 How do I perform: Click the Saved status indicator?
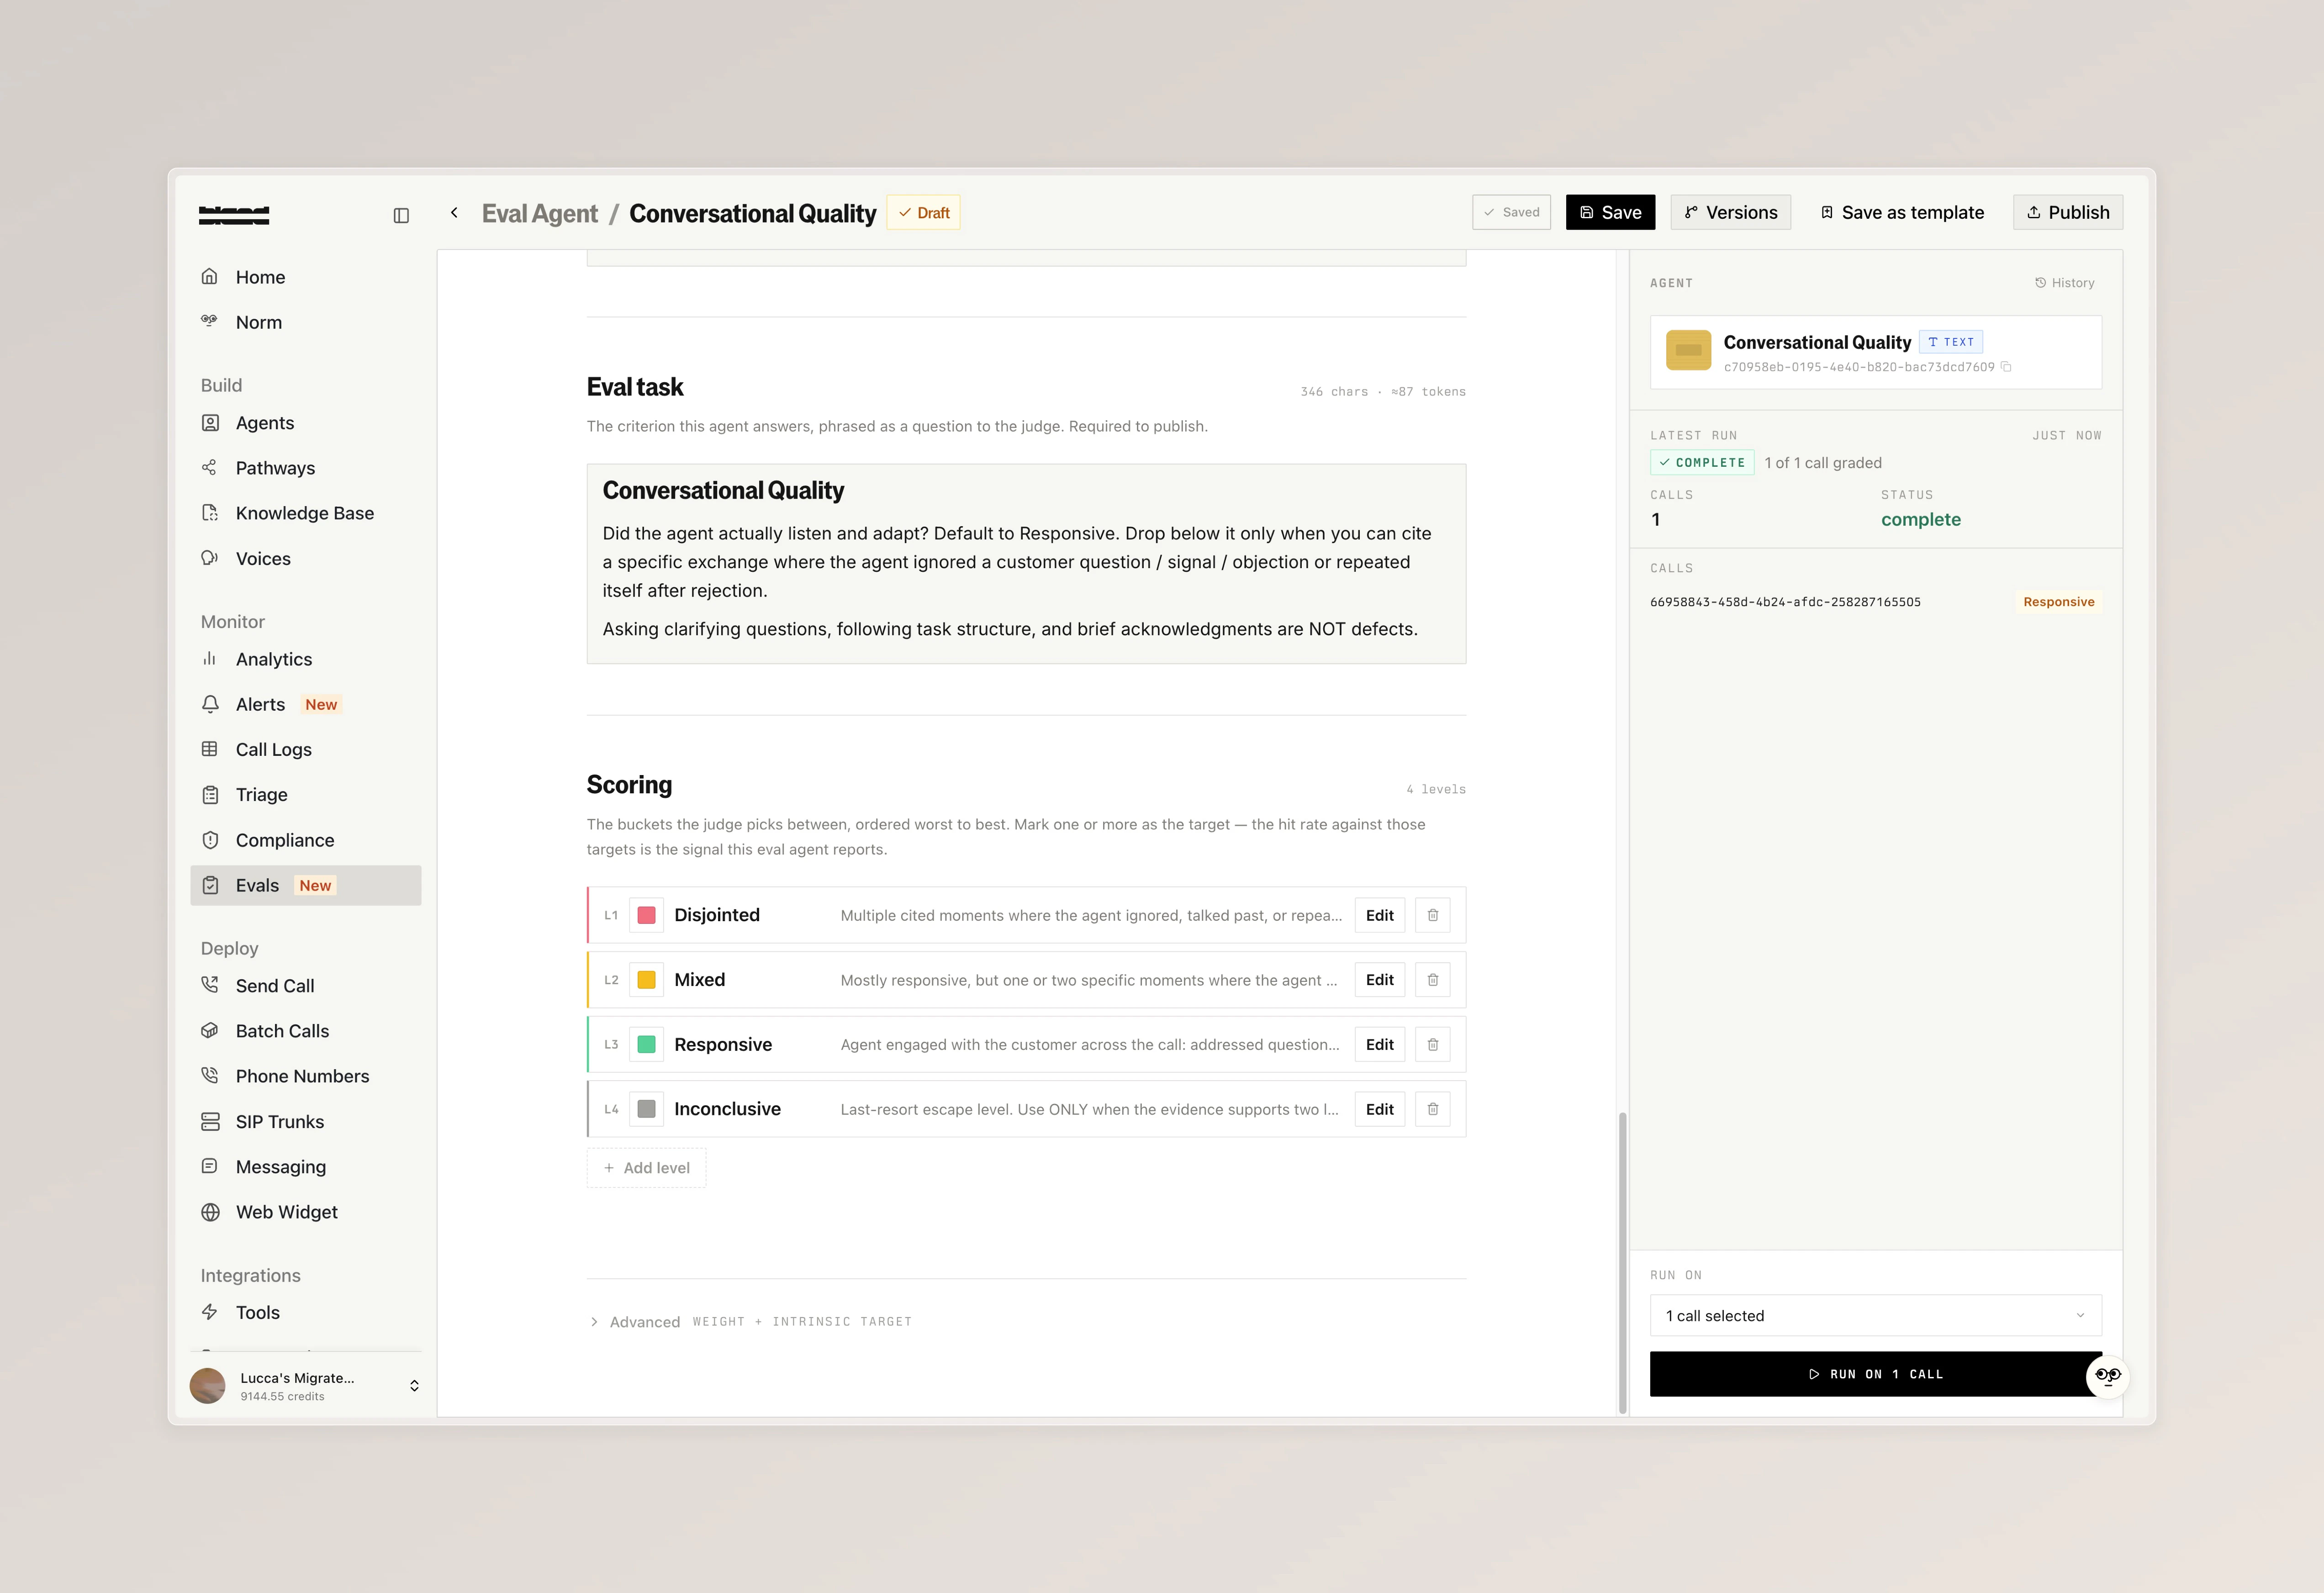pyautogui.click(x=1511, y=212)
